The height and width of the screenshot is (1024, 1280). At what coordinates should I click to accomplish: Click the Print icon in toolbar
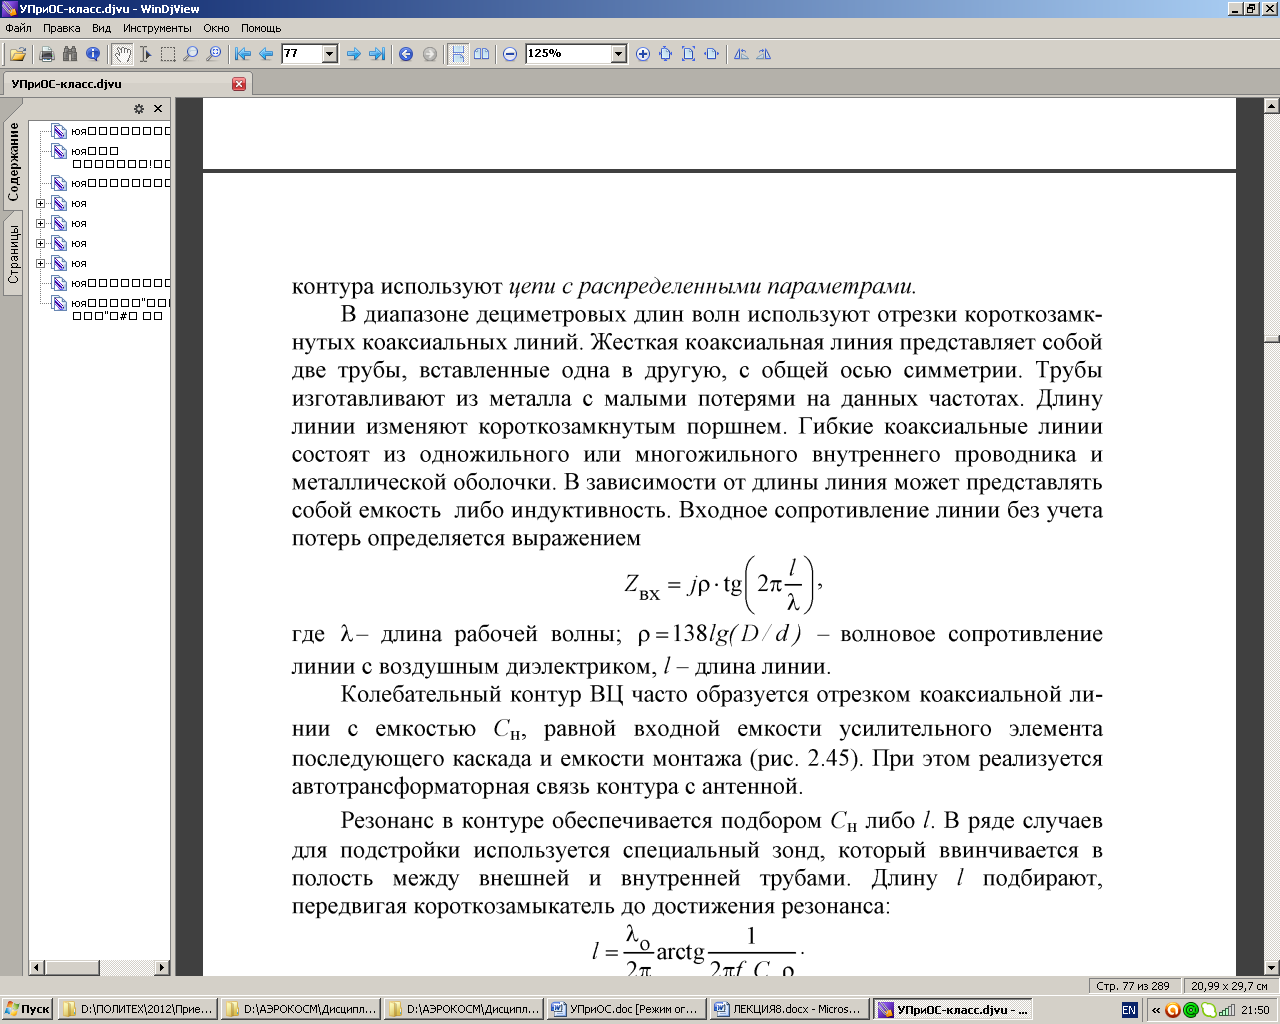point(46,54)
